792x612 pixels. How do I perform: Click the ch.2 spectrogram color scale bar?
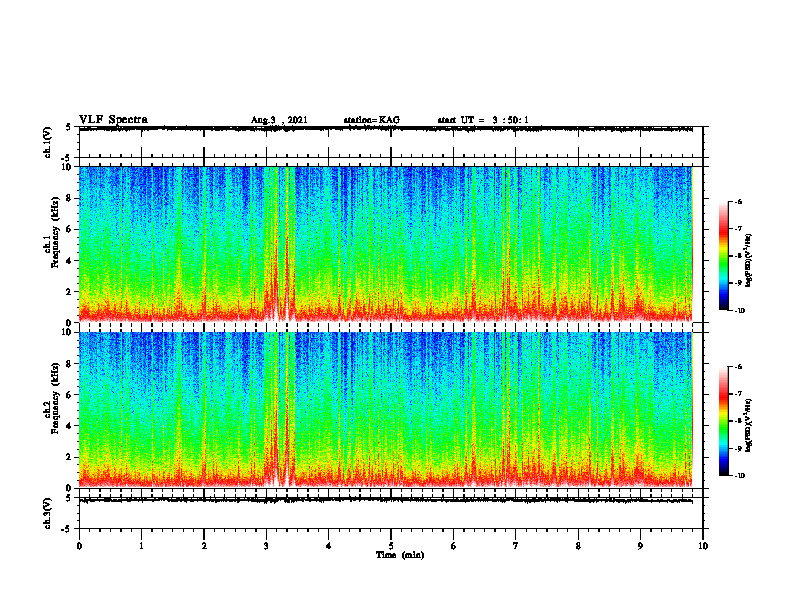(723, 421)
